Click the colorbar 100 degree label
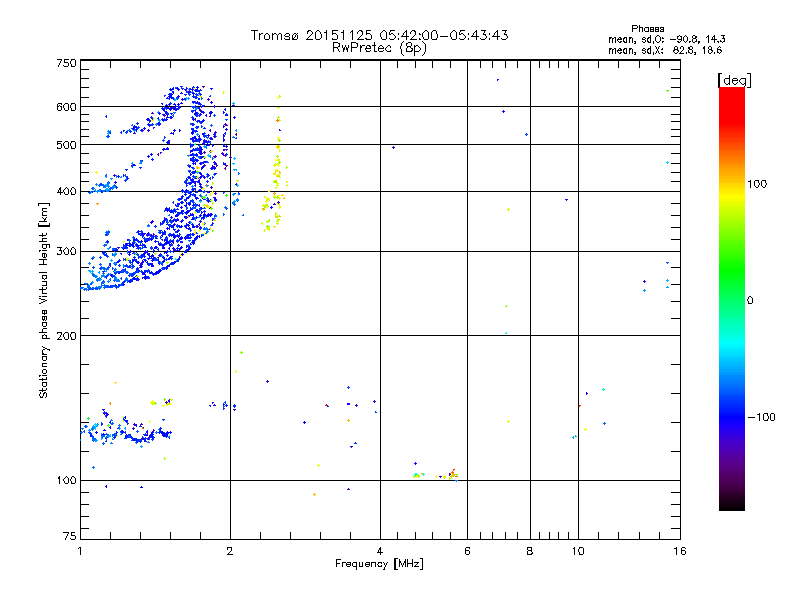This screenshot has height=600, width=800. click(757, 184)
